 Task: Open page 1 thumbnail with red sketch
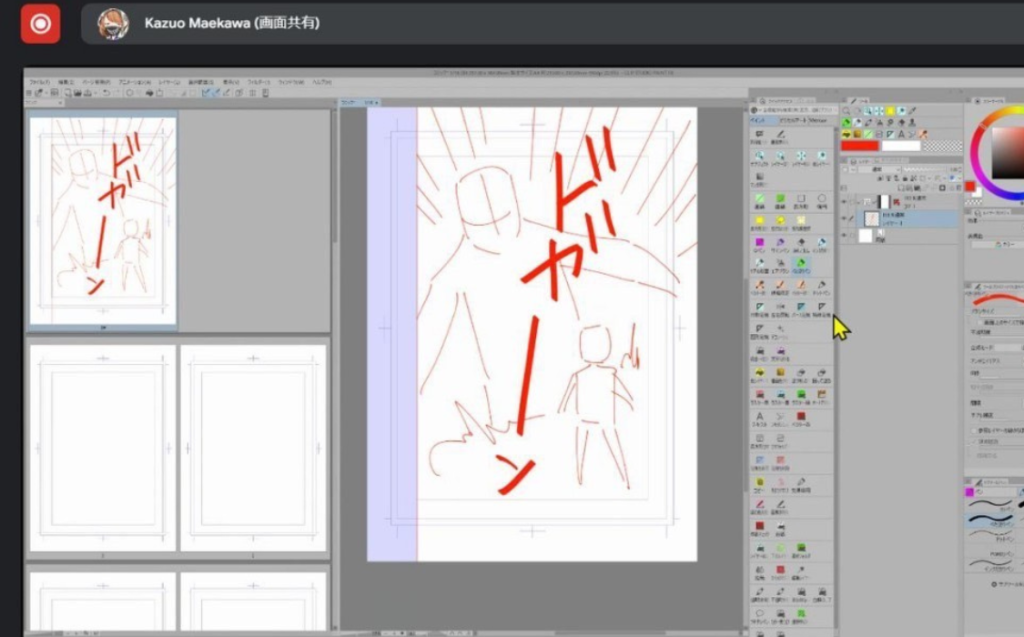point(103,220)
